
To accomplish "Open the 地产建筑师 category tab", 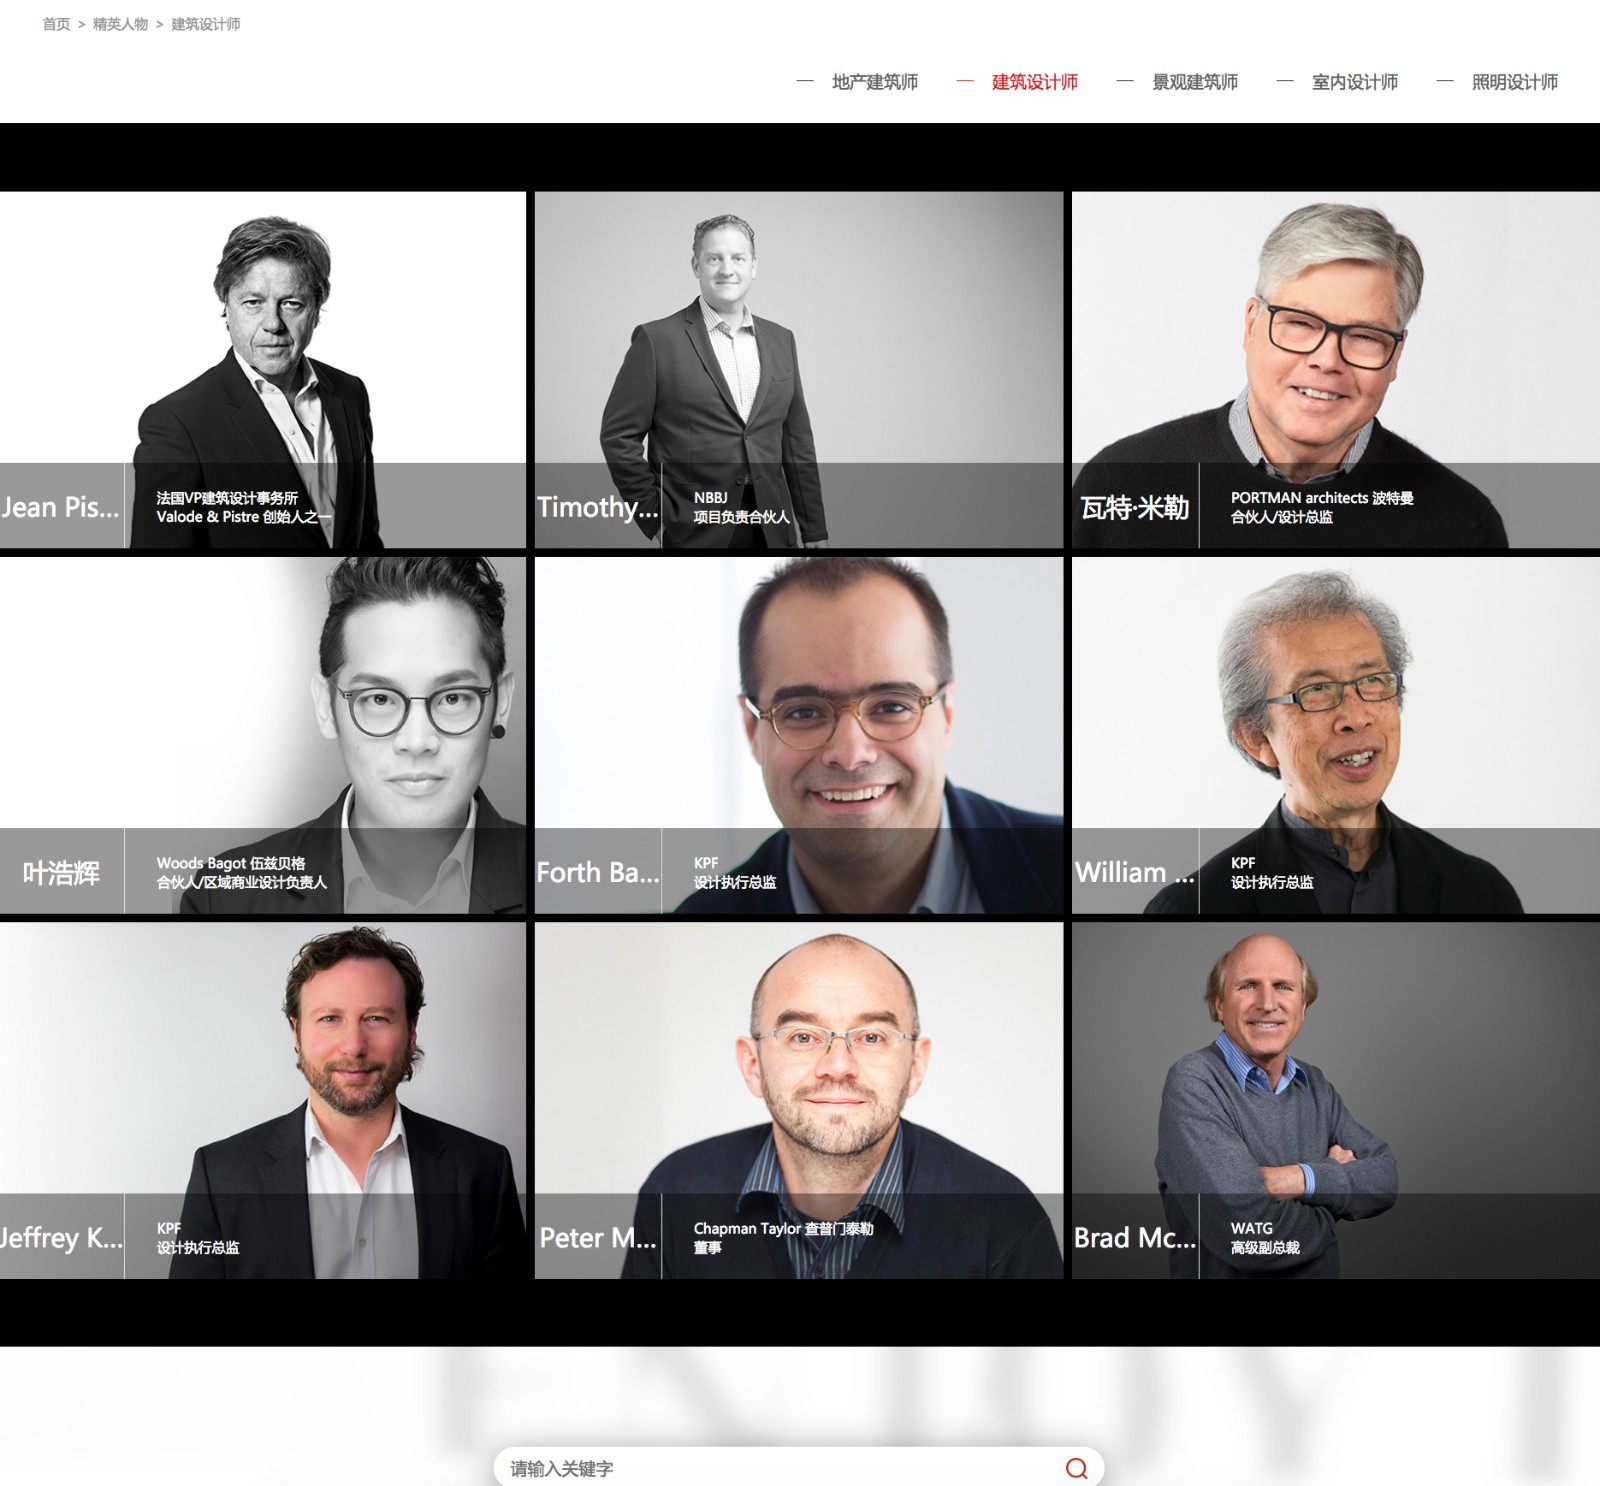I will 874,82.
